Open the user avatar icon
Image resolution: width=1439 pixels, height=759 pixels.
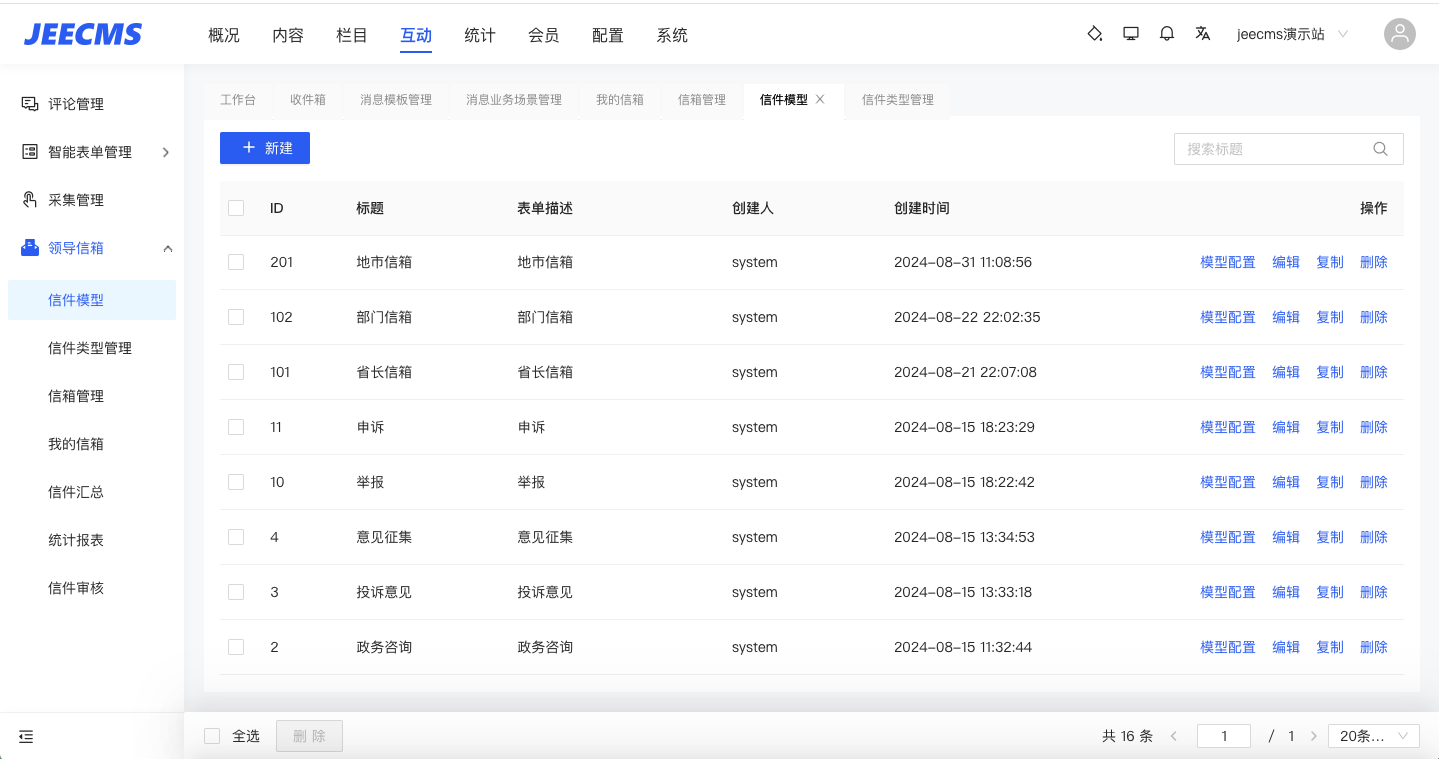[1400, 34]
